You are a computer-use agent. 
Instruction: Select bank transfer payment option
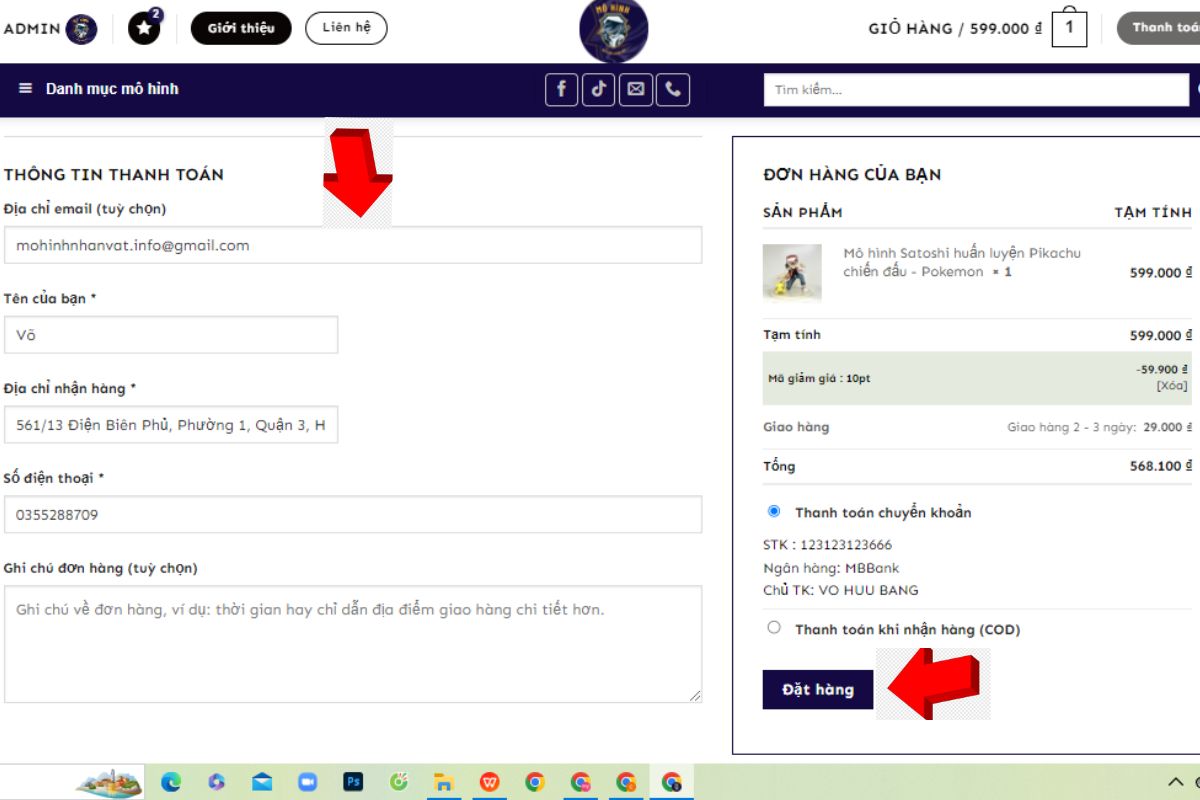click(x=774, y=511)
